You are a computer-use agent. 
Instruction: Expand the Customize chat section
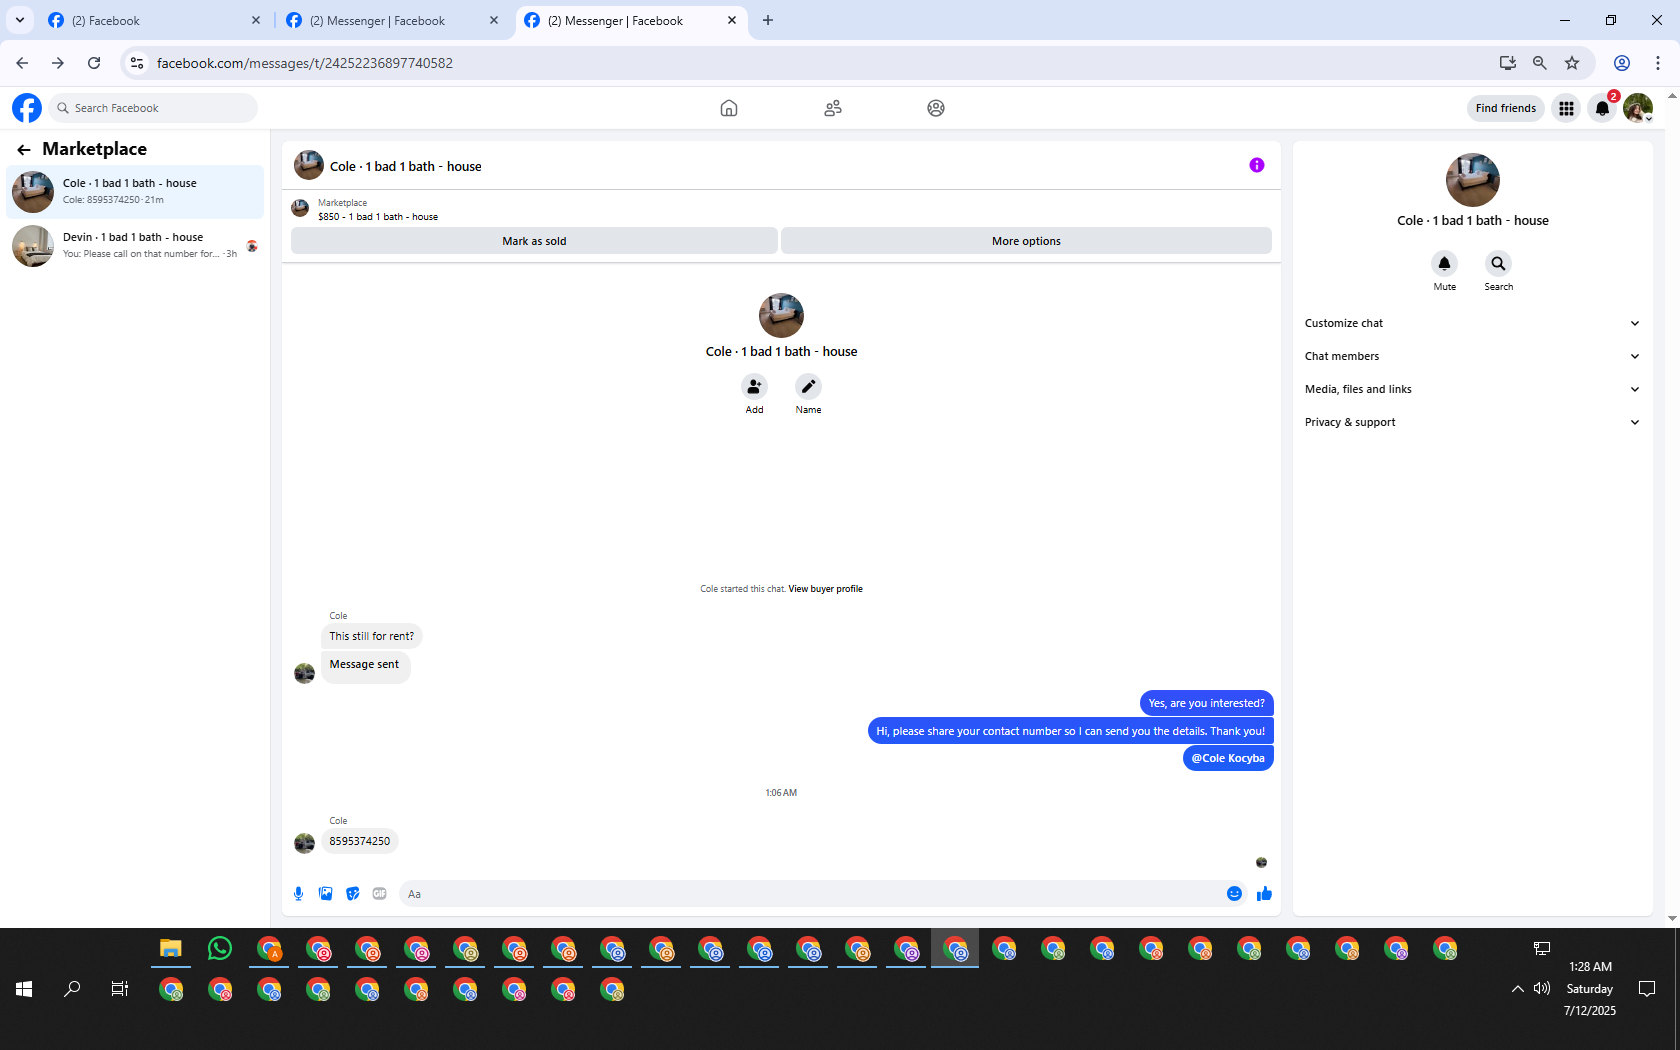(x=1472, y=323)
